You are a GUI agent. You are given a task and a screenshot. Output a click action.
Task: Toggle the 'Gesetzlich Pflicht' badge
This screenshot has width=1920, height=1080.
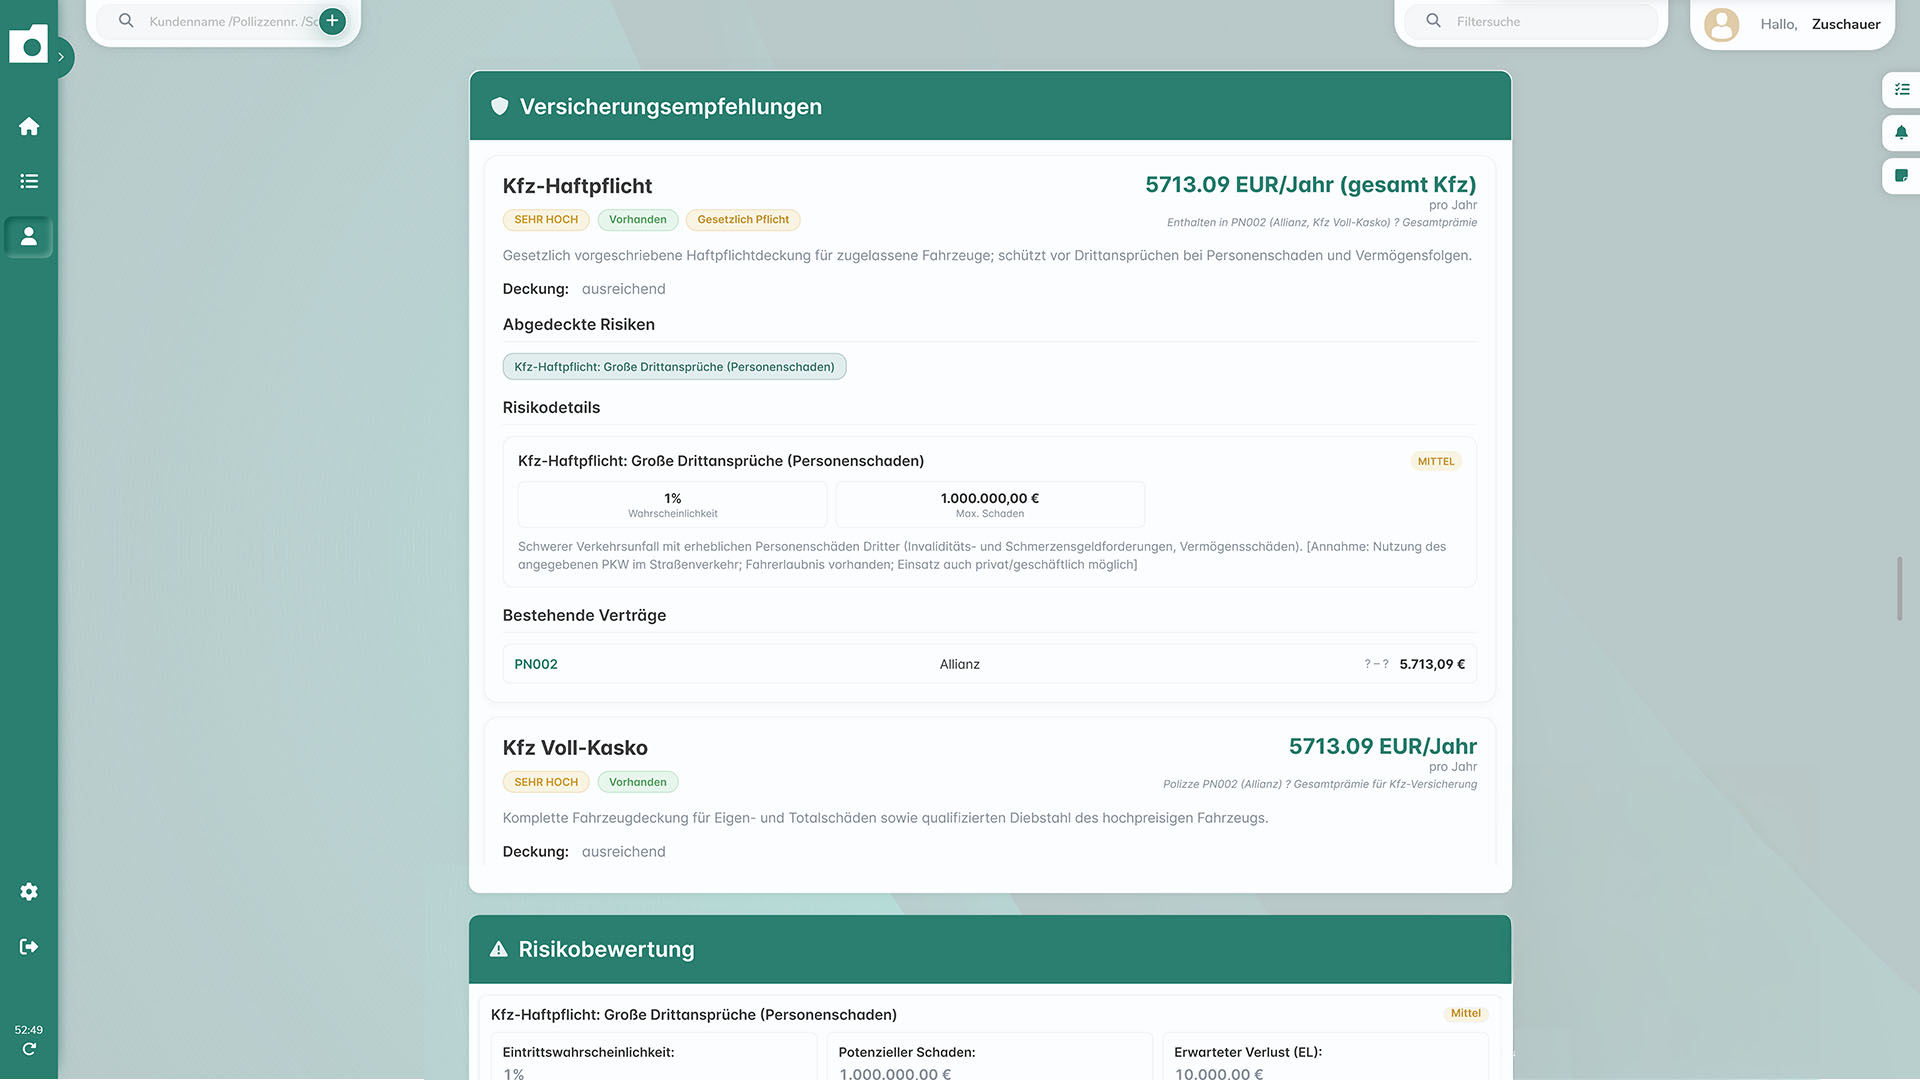(742, 219)
